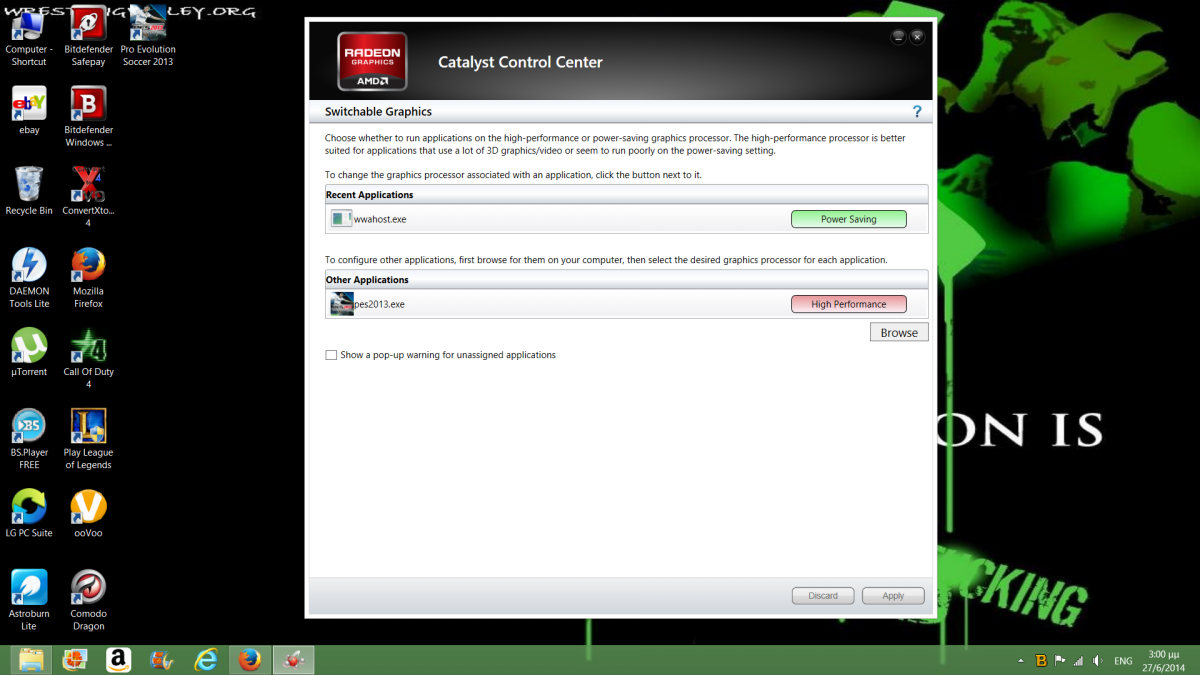This screenshot has height=675, width=1200.
Task: Open the ebay desktop shortcut
Action: pyautogui.click(x=29, y=110)
